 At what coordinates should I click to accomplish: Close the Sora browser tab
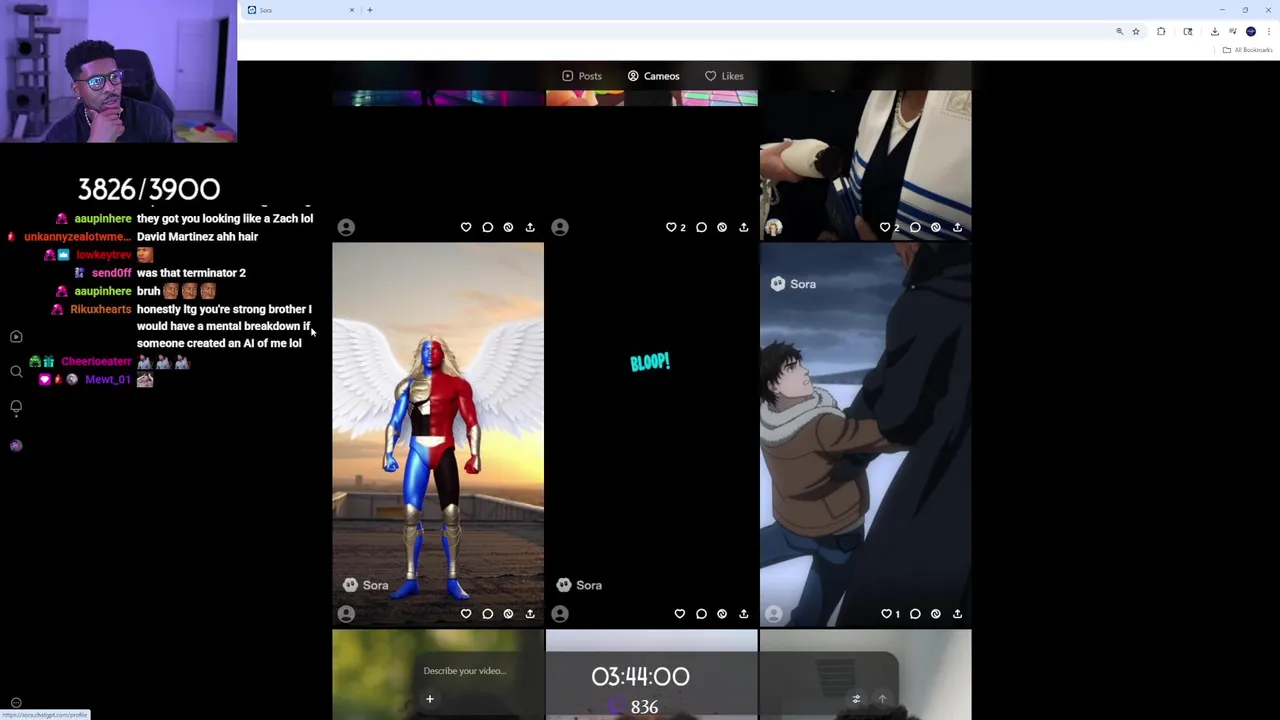(351, 10)
